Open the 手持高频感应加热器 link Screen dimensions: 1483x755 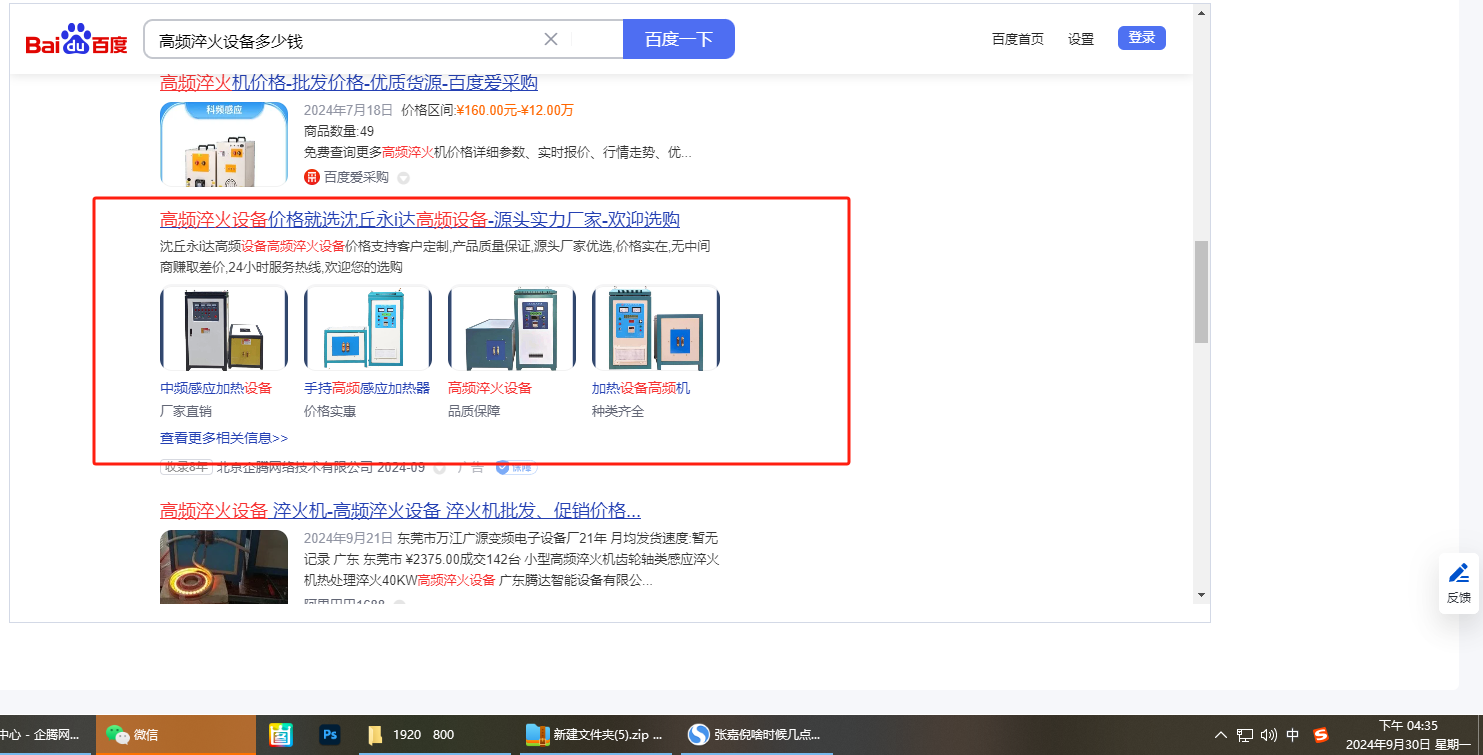pyautogui.click(x=367, y=388)
